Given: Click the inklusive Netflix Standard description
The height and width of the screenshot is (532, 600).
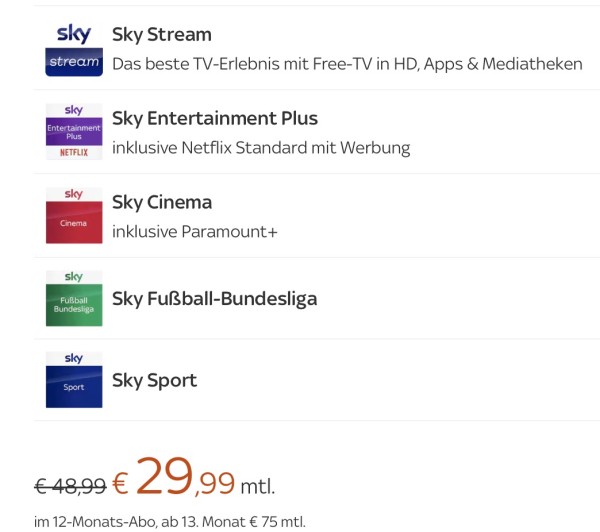Looking at the screenshot, I should 261,148.
